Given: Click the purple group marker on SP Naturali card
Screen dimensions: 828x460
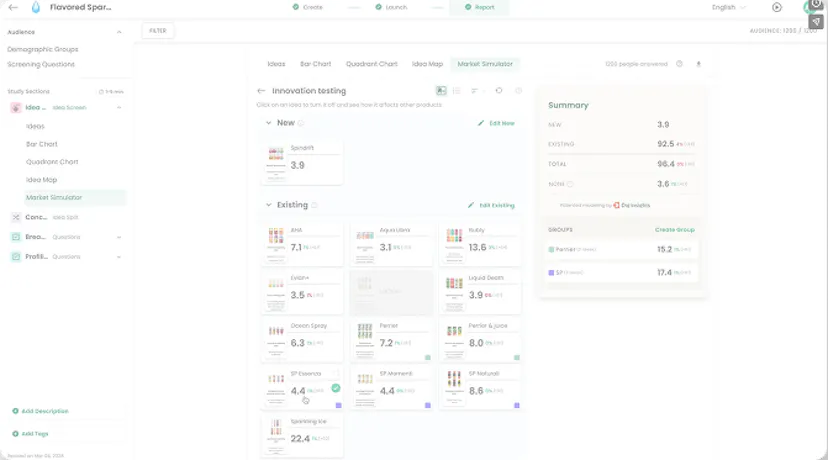Looking at the screenshot, I should (516, 406).
